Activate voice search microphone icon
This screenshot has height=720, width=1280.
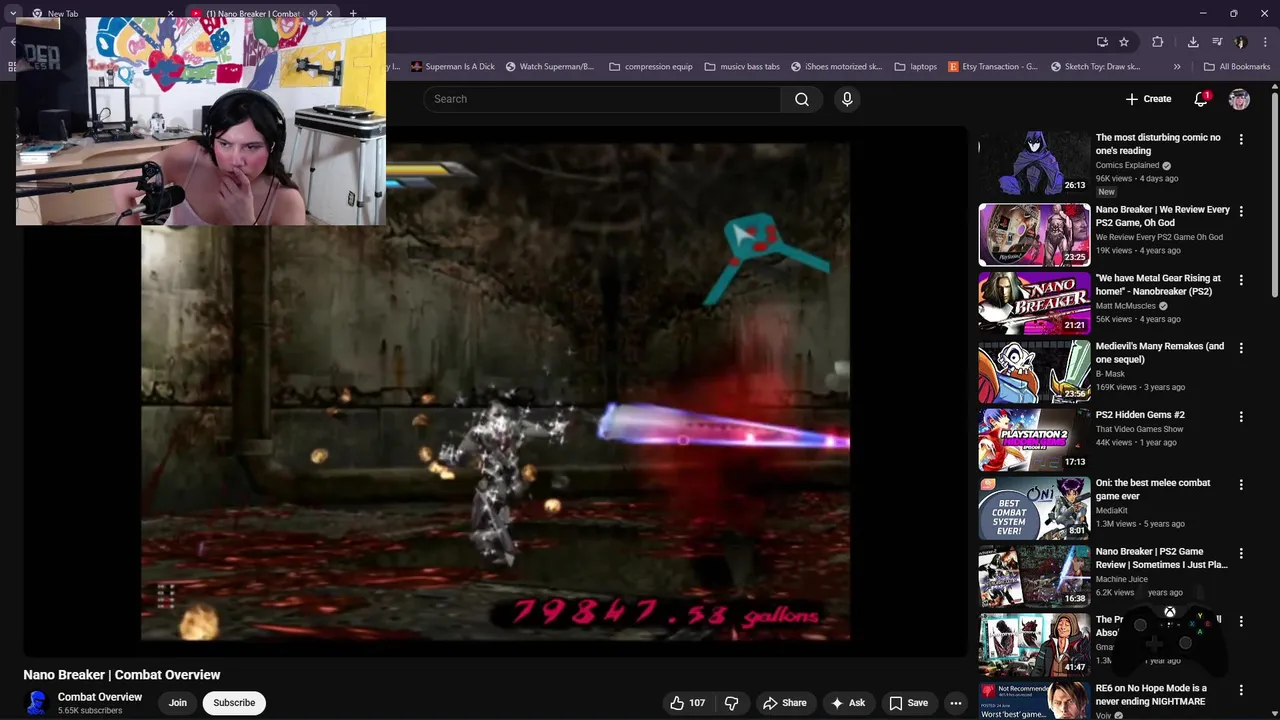847,99
